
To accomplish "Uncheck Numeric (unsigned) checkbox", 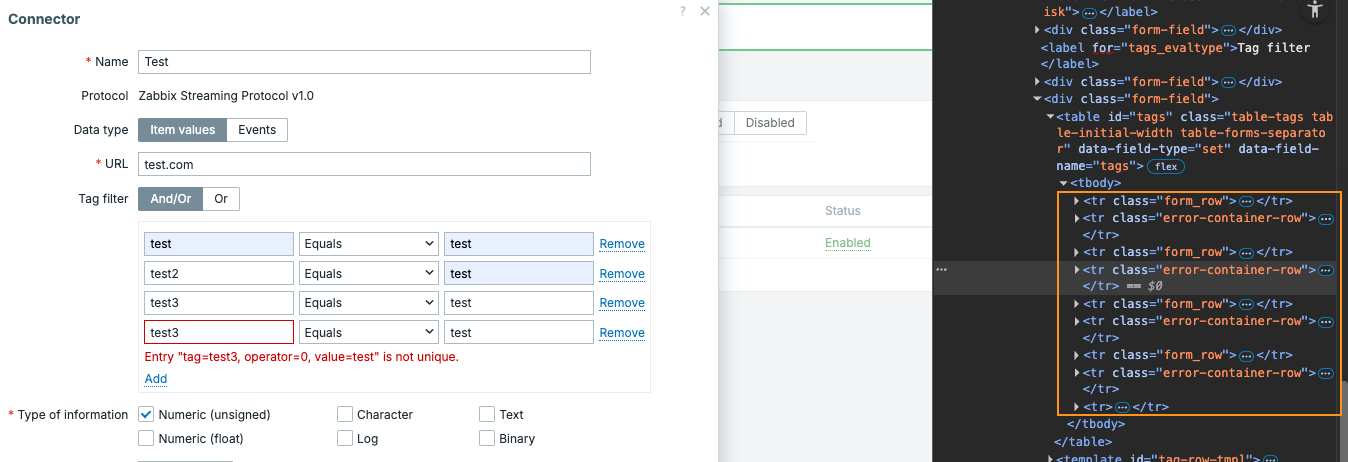I will pyautogui.click(x=146, y=414).
